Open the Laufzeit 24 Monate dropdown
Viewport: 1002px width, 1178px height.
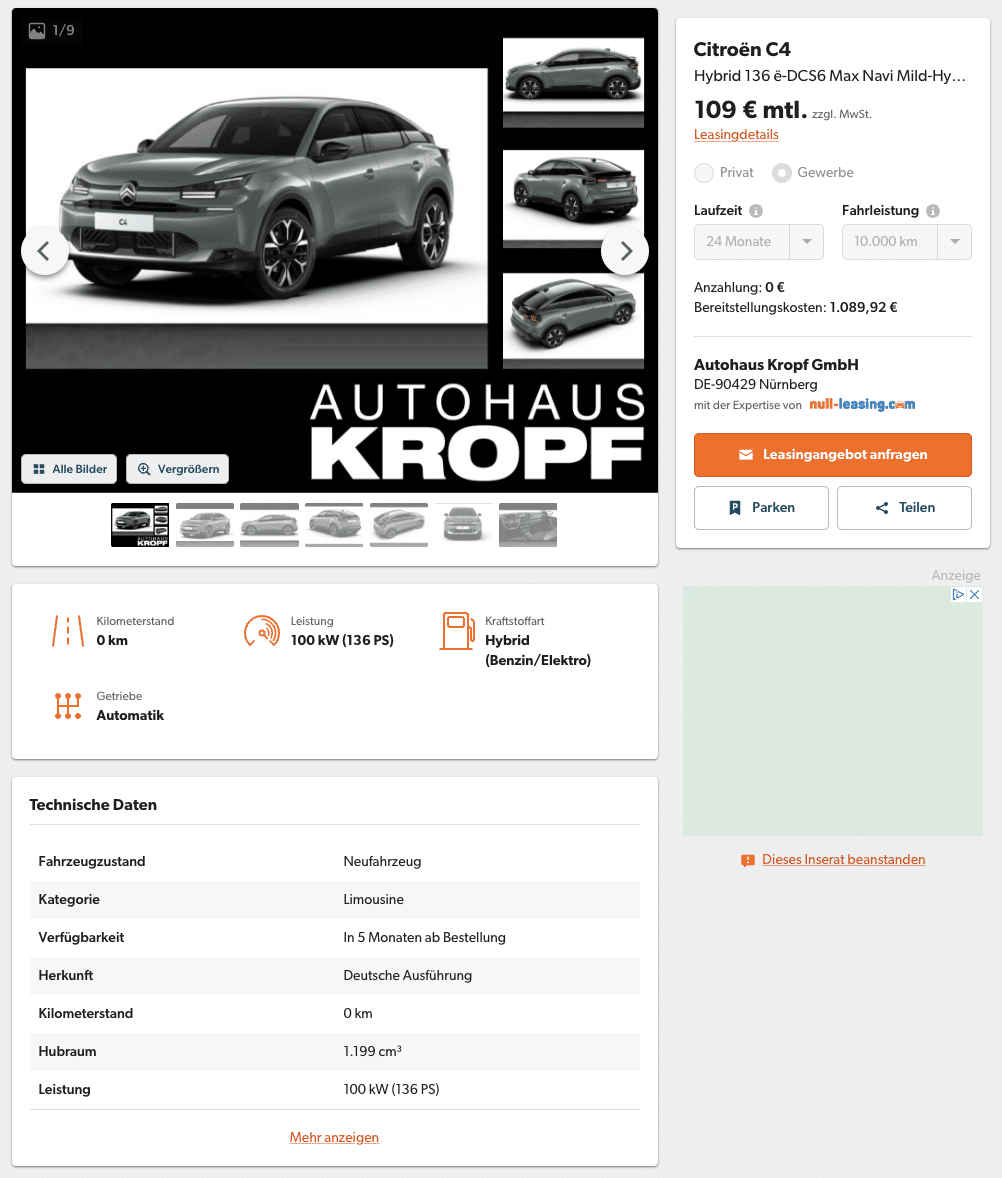(x=759, y=242)
